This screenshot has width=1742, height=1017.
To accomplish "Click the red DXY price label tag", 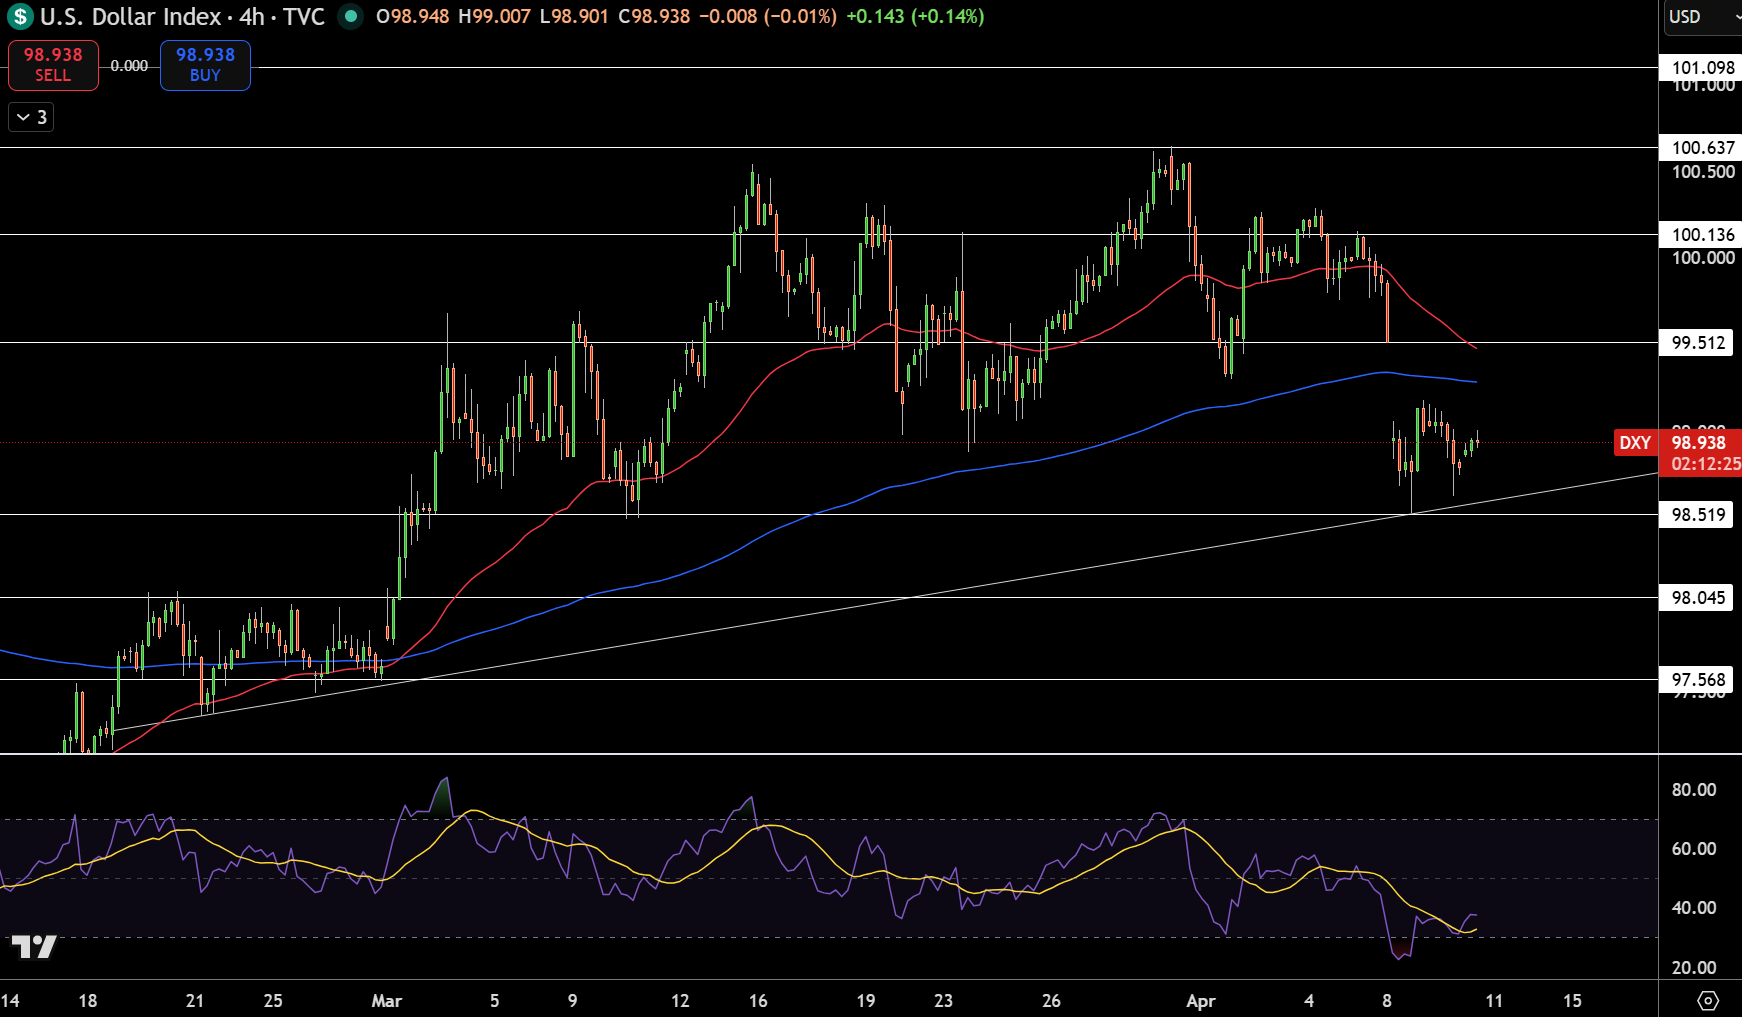I will coord(1635,443).
